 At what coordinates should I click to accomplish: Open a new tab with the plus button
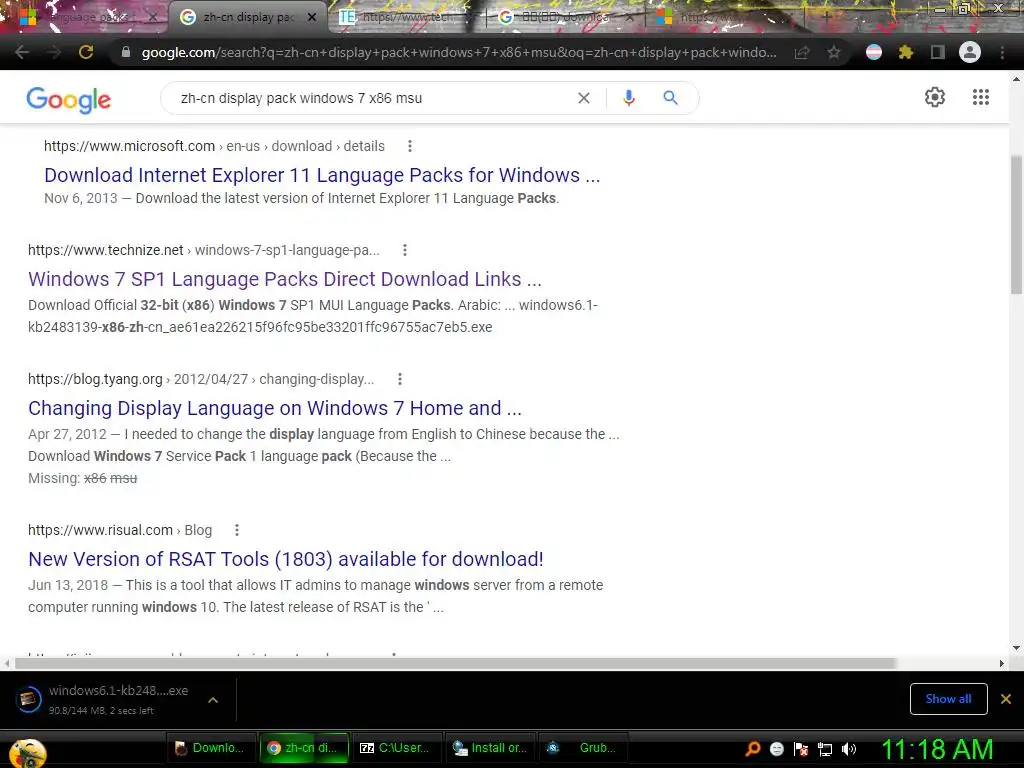tap(826, 17)
